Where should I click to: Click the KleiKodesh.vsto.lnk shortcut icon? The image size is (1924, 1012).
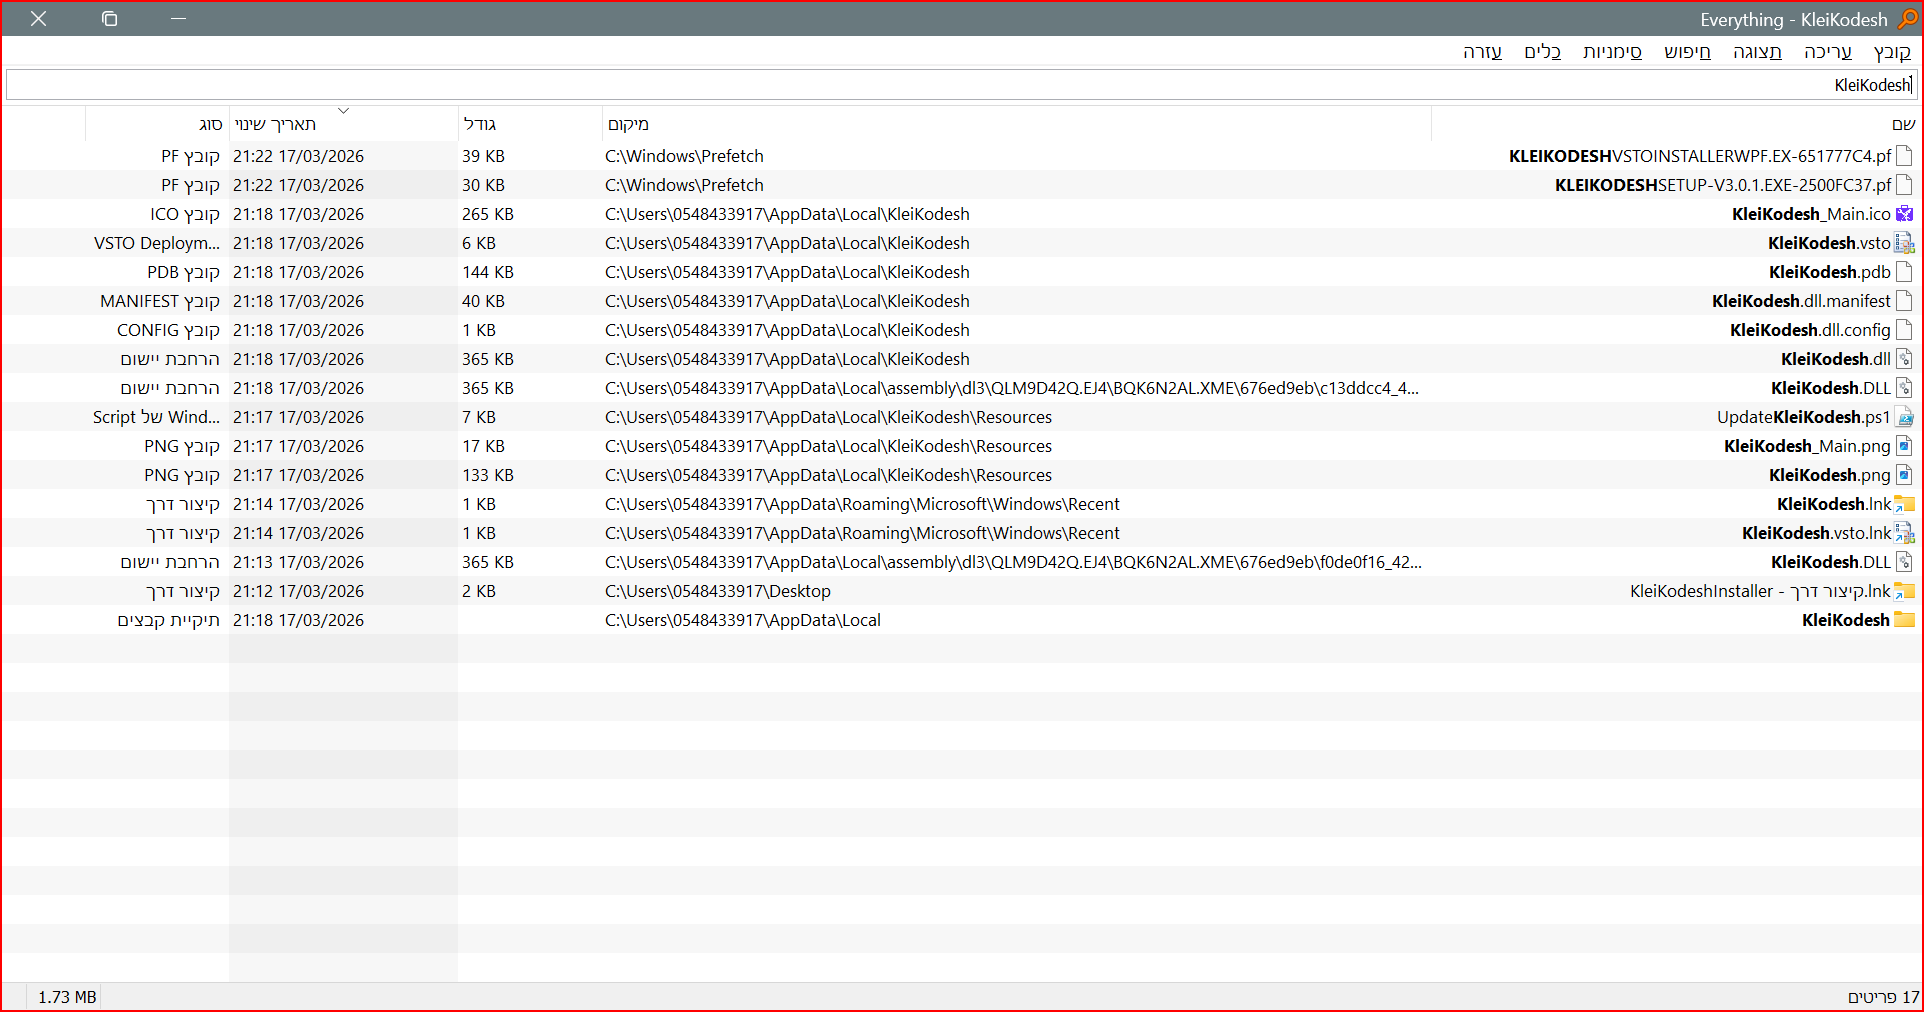(1905, 533)
